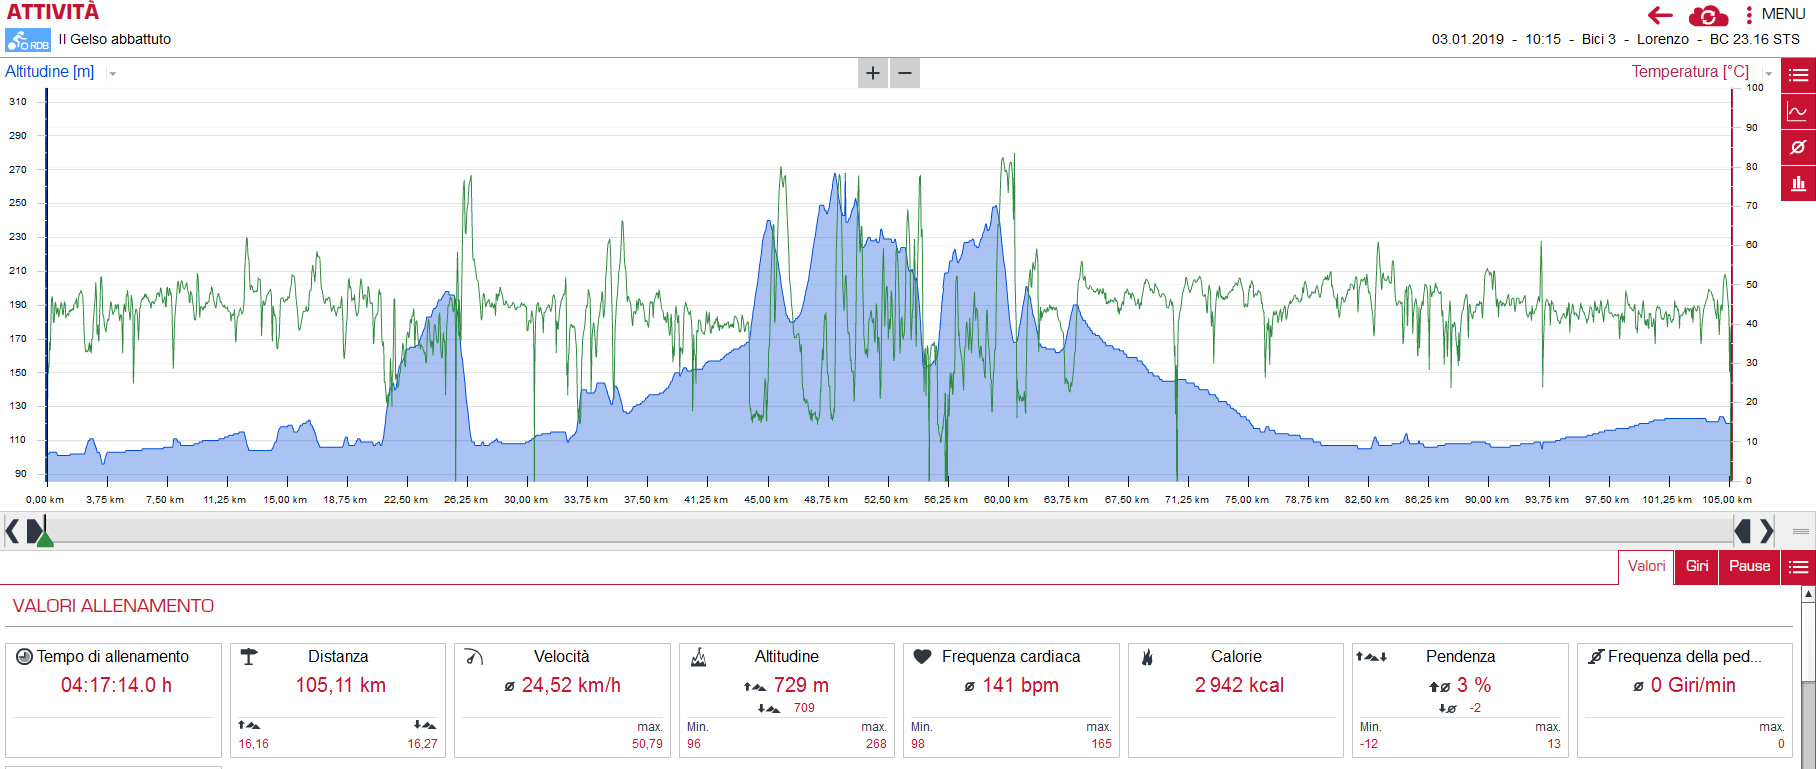Click the user name Lorenzo

(x=1663, y=39)
